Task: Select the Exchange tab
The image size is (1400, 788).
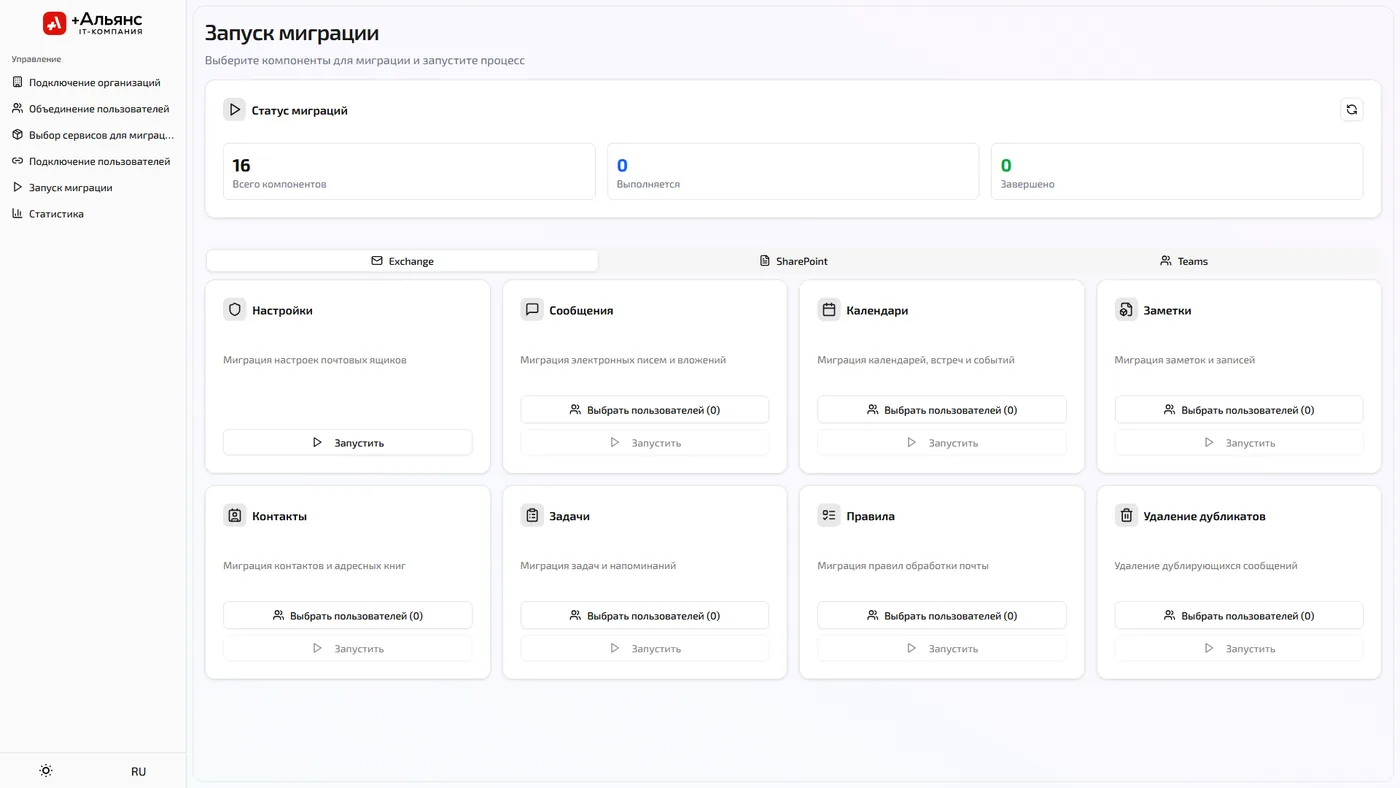Action: tap(403, 261)
